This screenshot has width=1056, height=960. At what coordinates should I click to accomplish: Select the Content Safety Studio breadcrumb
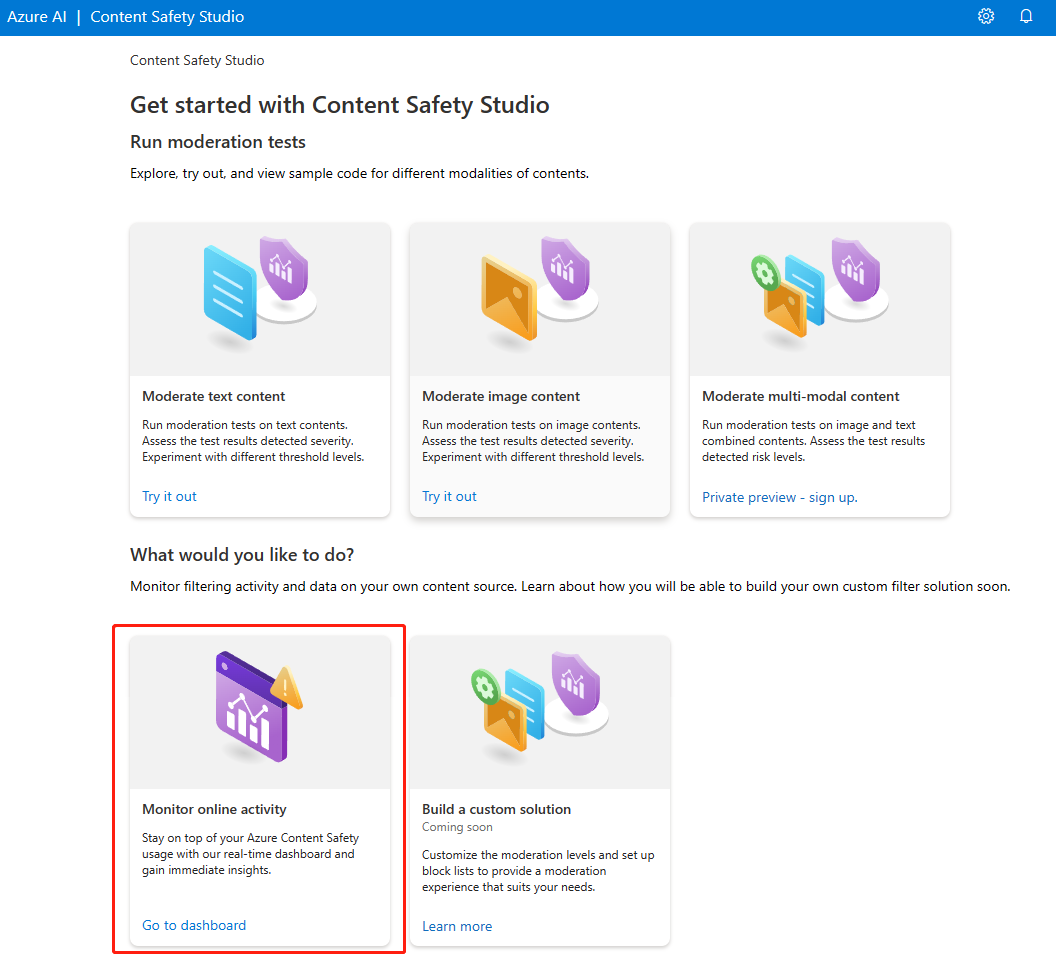(197, 60)
